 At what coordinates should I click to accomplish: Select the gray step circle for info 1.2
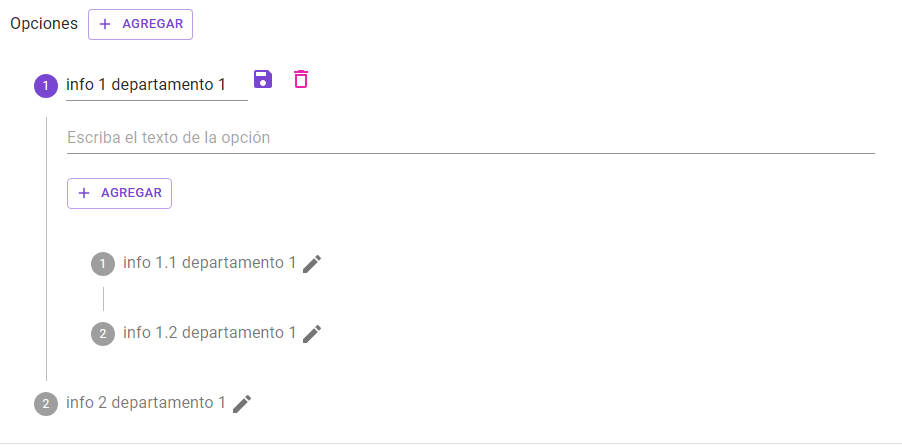coord(103,334)
